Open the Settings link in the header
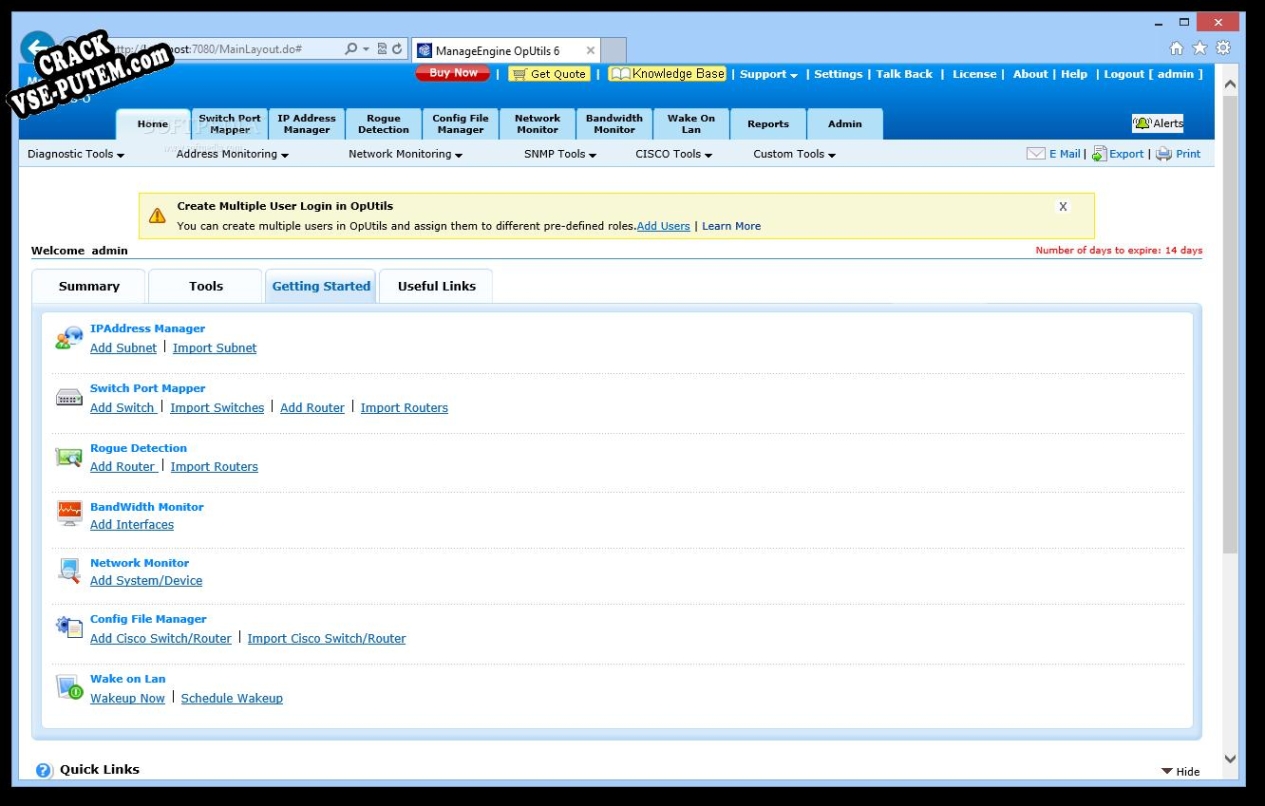This screenshot has width=1265, height=806. (838, 74)
